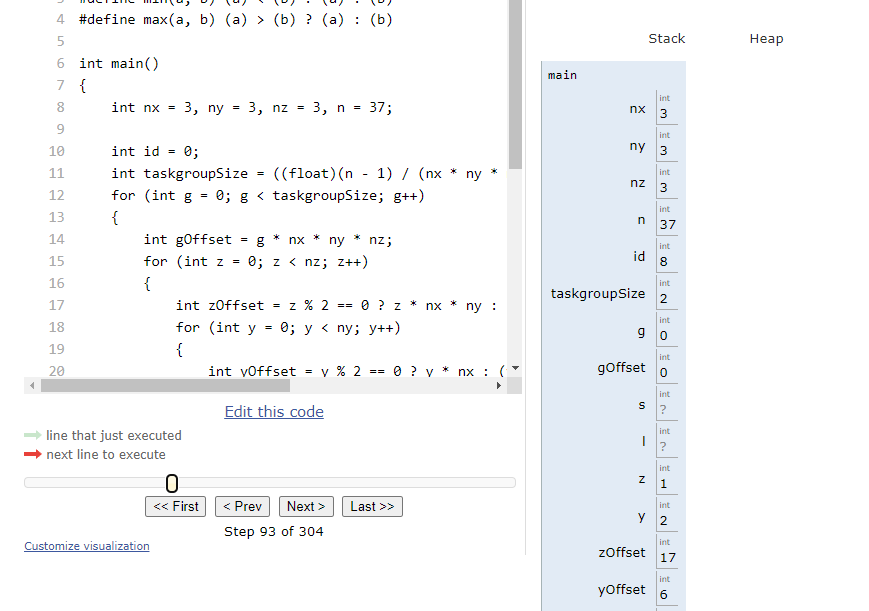Select the 'main' stack frame label
The height and width of the screenshot is (611, 869).
click(x=562, y=75)
